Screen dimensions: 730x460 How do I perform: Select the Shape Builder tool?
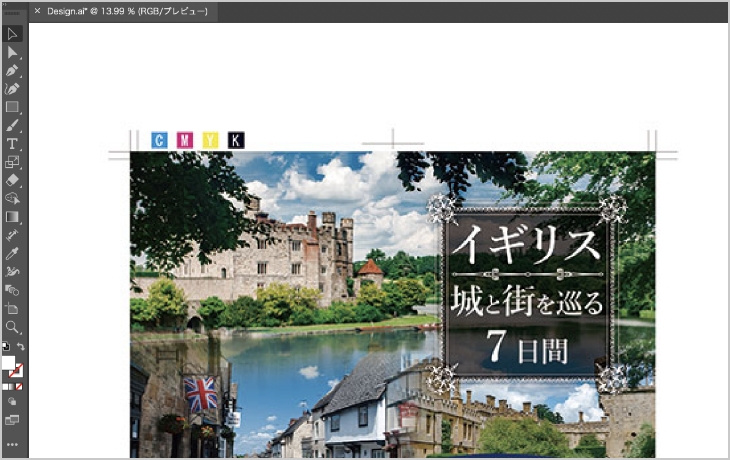(12, 198)
